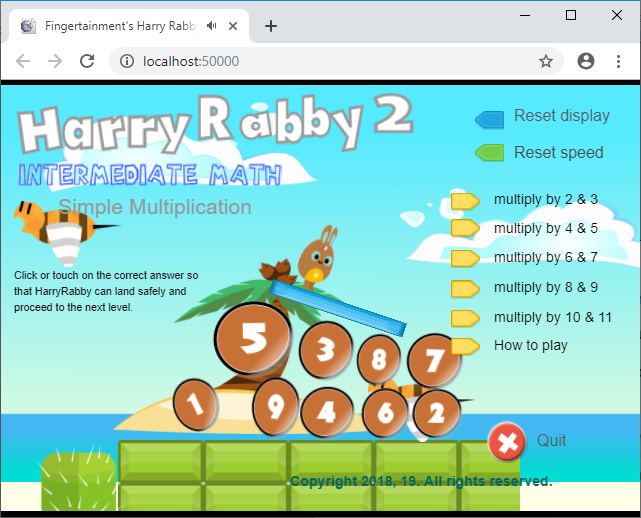Click the 'Click or touch on the correct answer' instructions
This screenshot has width=641, height=518.
click(106, 291)
